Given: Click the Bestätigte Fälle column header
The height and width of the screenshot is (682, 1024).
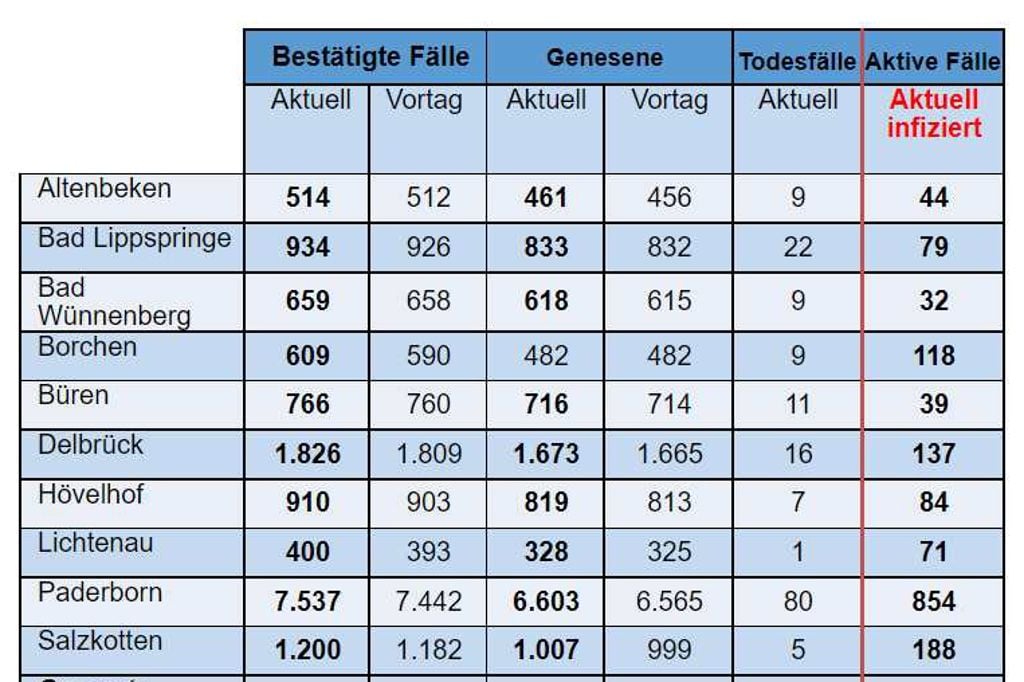Looking at the screenshot, I should pos(370,57).
